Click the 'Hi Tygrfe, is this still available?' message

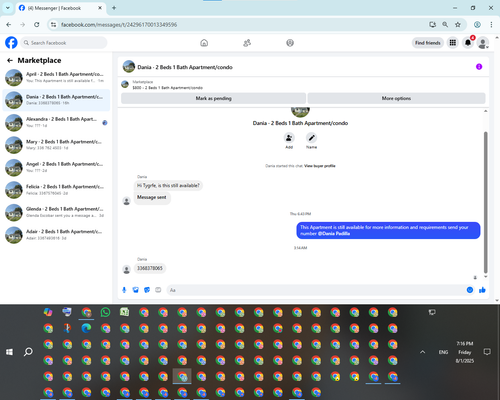click(x=168, y=186)
